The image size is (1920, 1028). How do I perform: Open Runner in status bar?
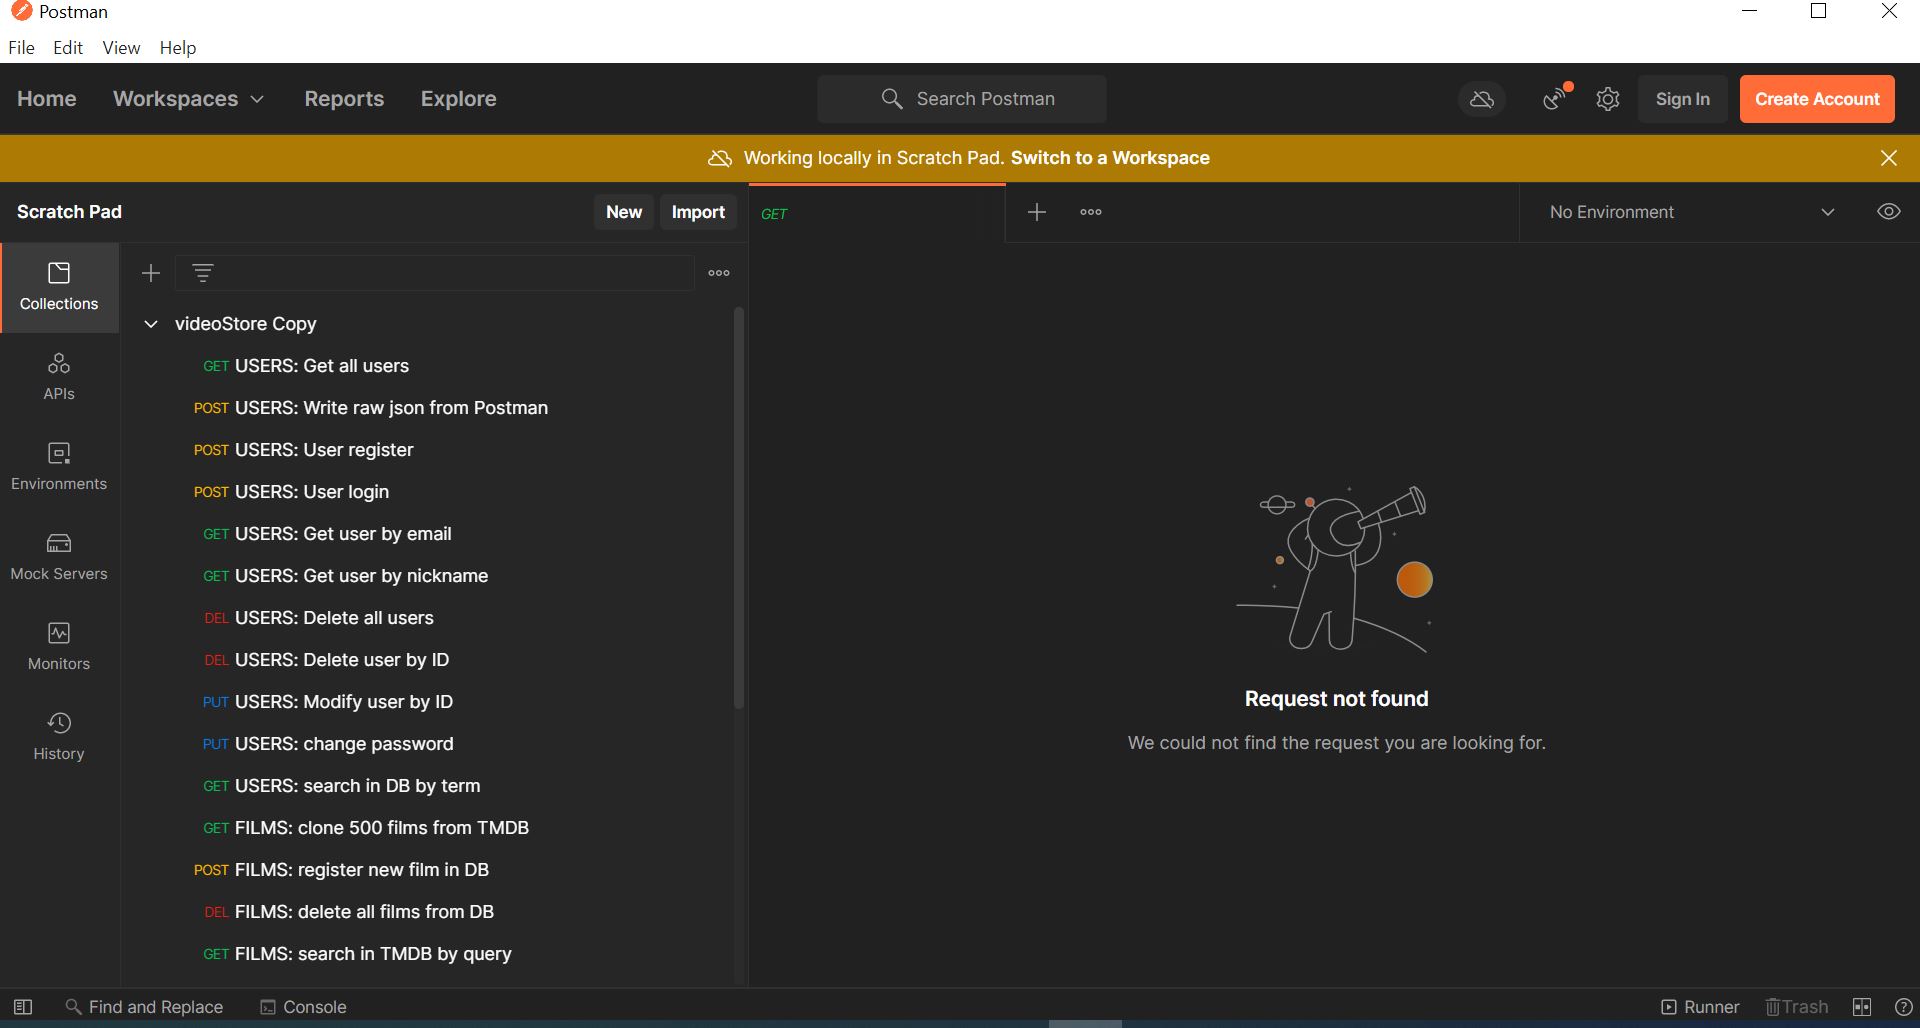(x=1700, y=1007)
